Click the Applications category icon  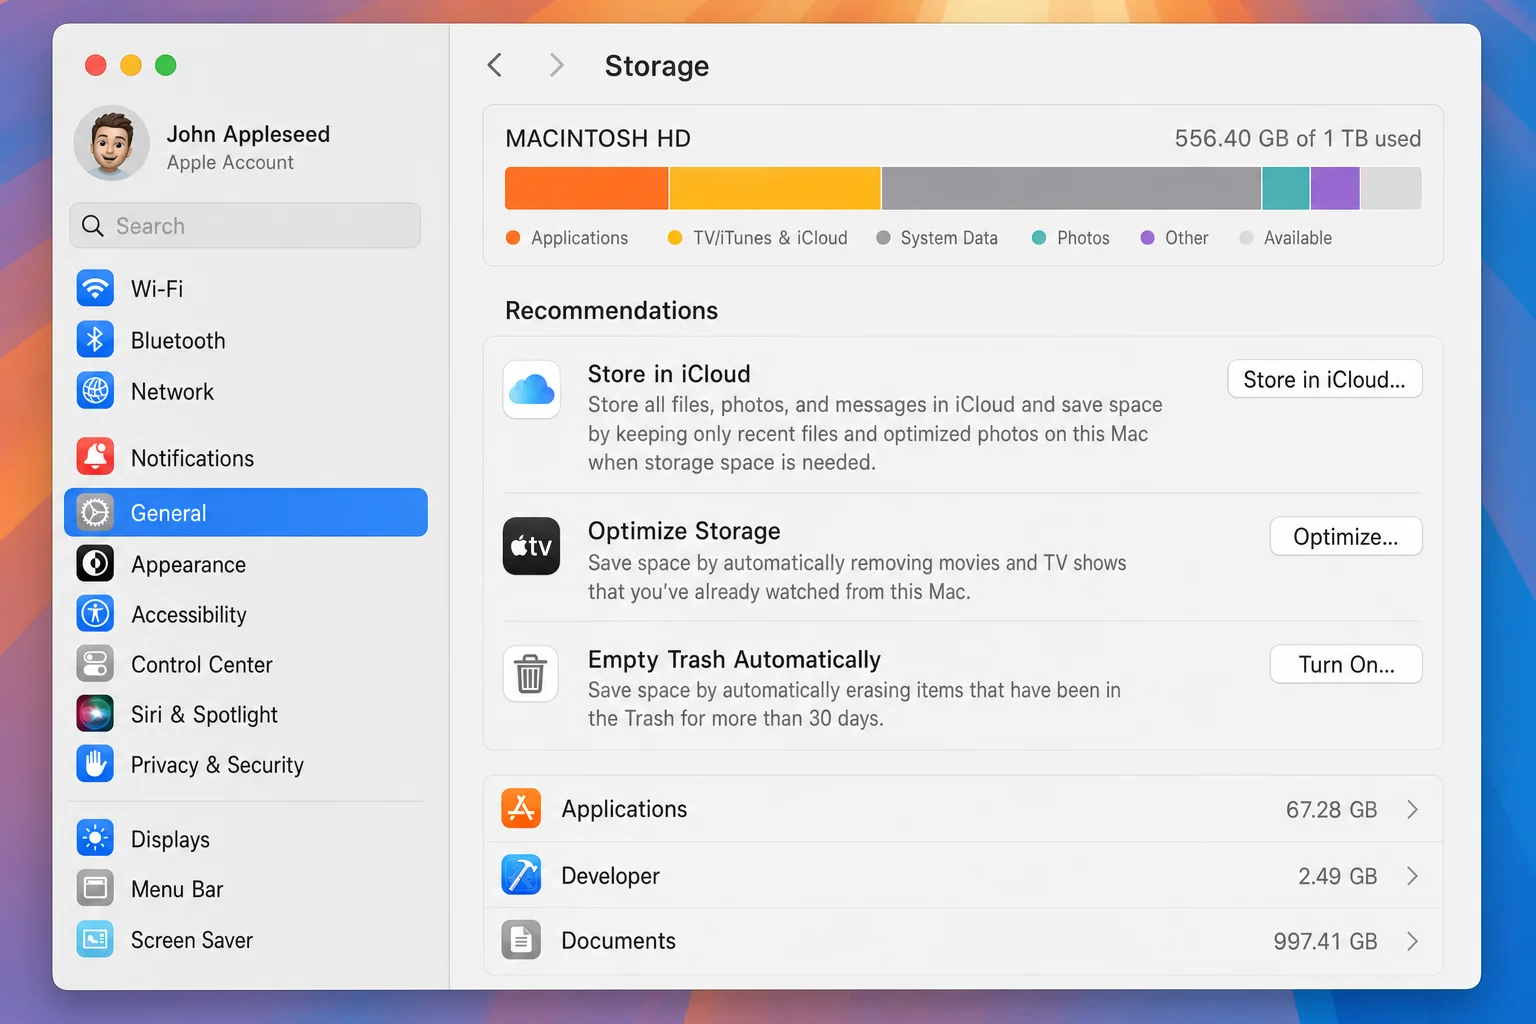(x=521, y=808)
